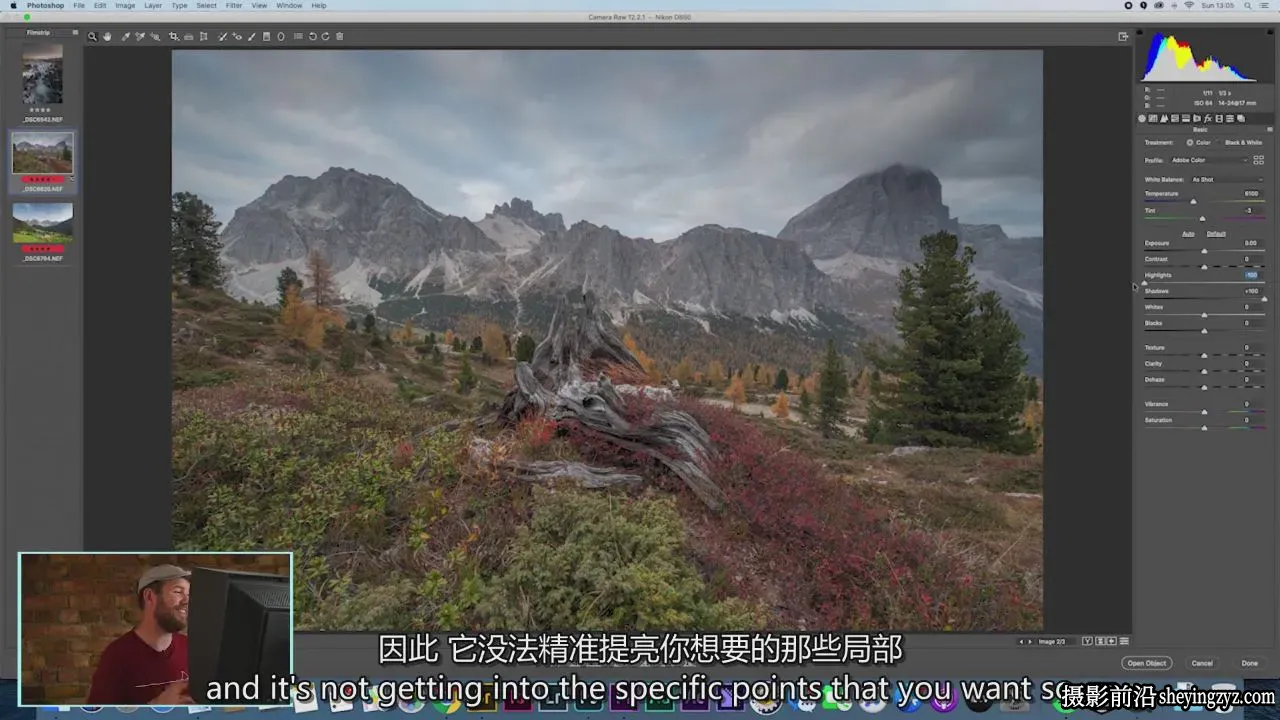Open the Effects (fx) panel tab
Viewport: 1280px width, 720px height.
pyautogui.click(x=1208, y=119)
